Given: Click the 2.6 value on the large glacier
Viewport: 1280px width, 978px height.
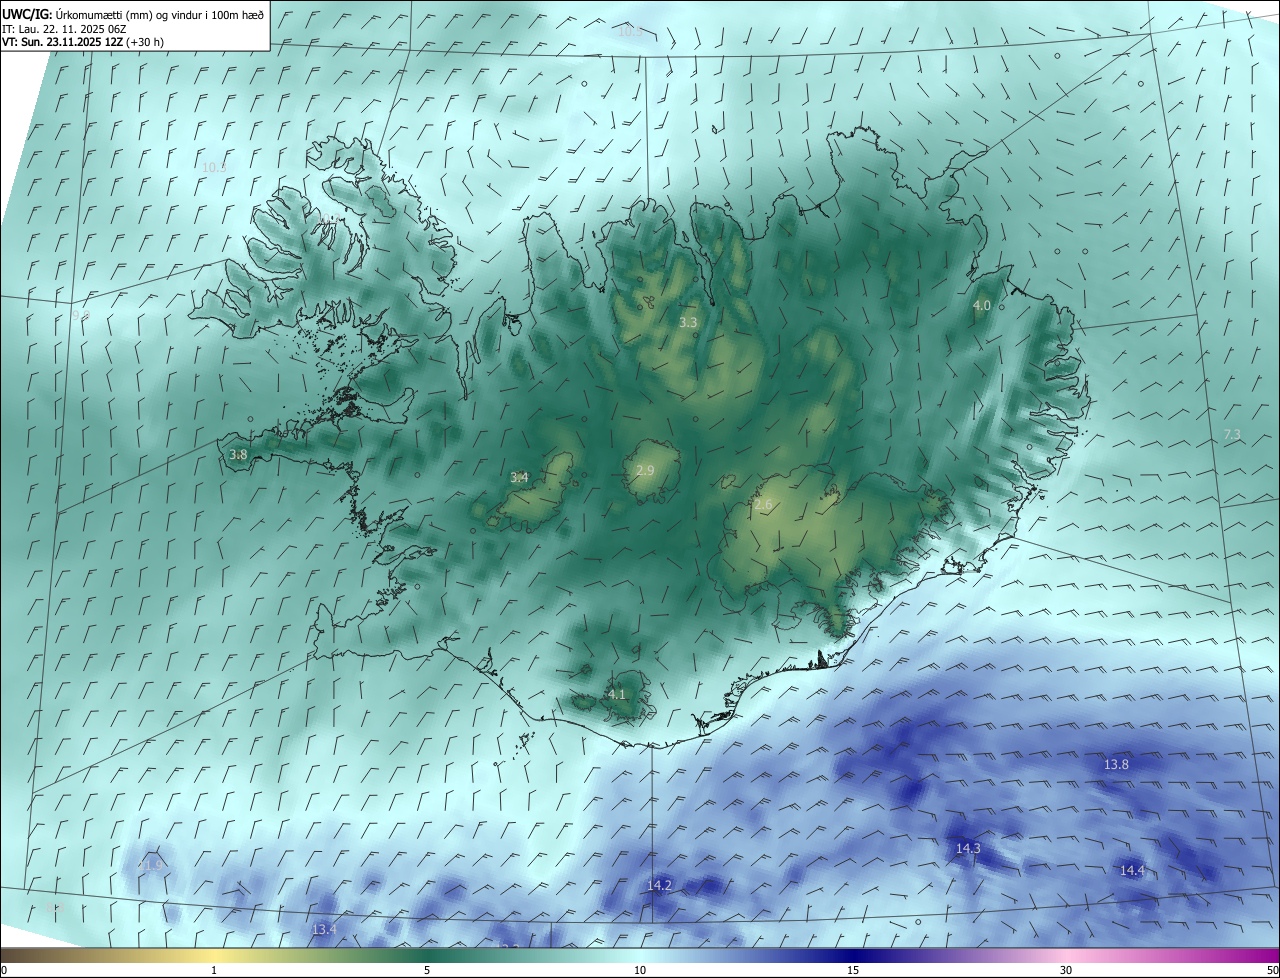Looking at the screenshot, I should tap(763, 505).
